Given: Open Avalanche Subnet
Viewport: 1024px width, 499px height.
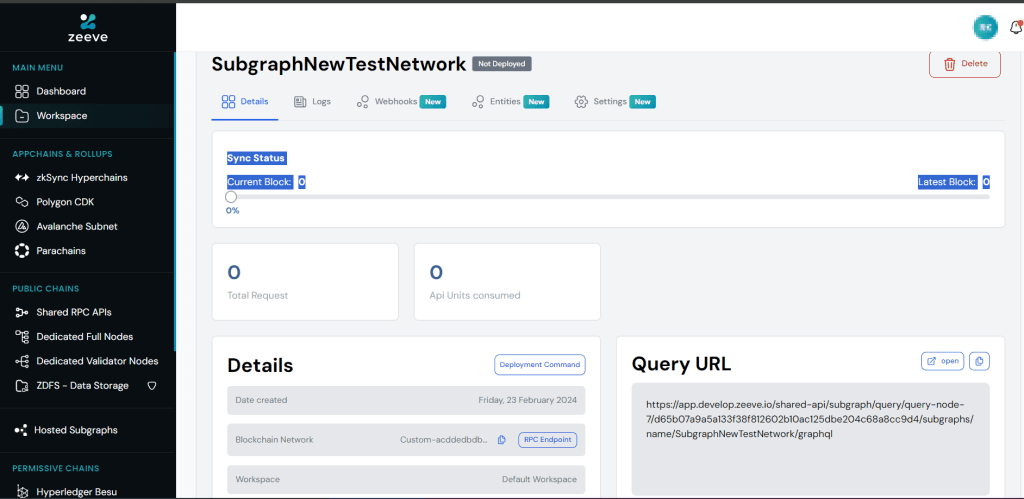Looking at the screenshot, I should 77,227.
